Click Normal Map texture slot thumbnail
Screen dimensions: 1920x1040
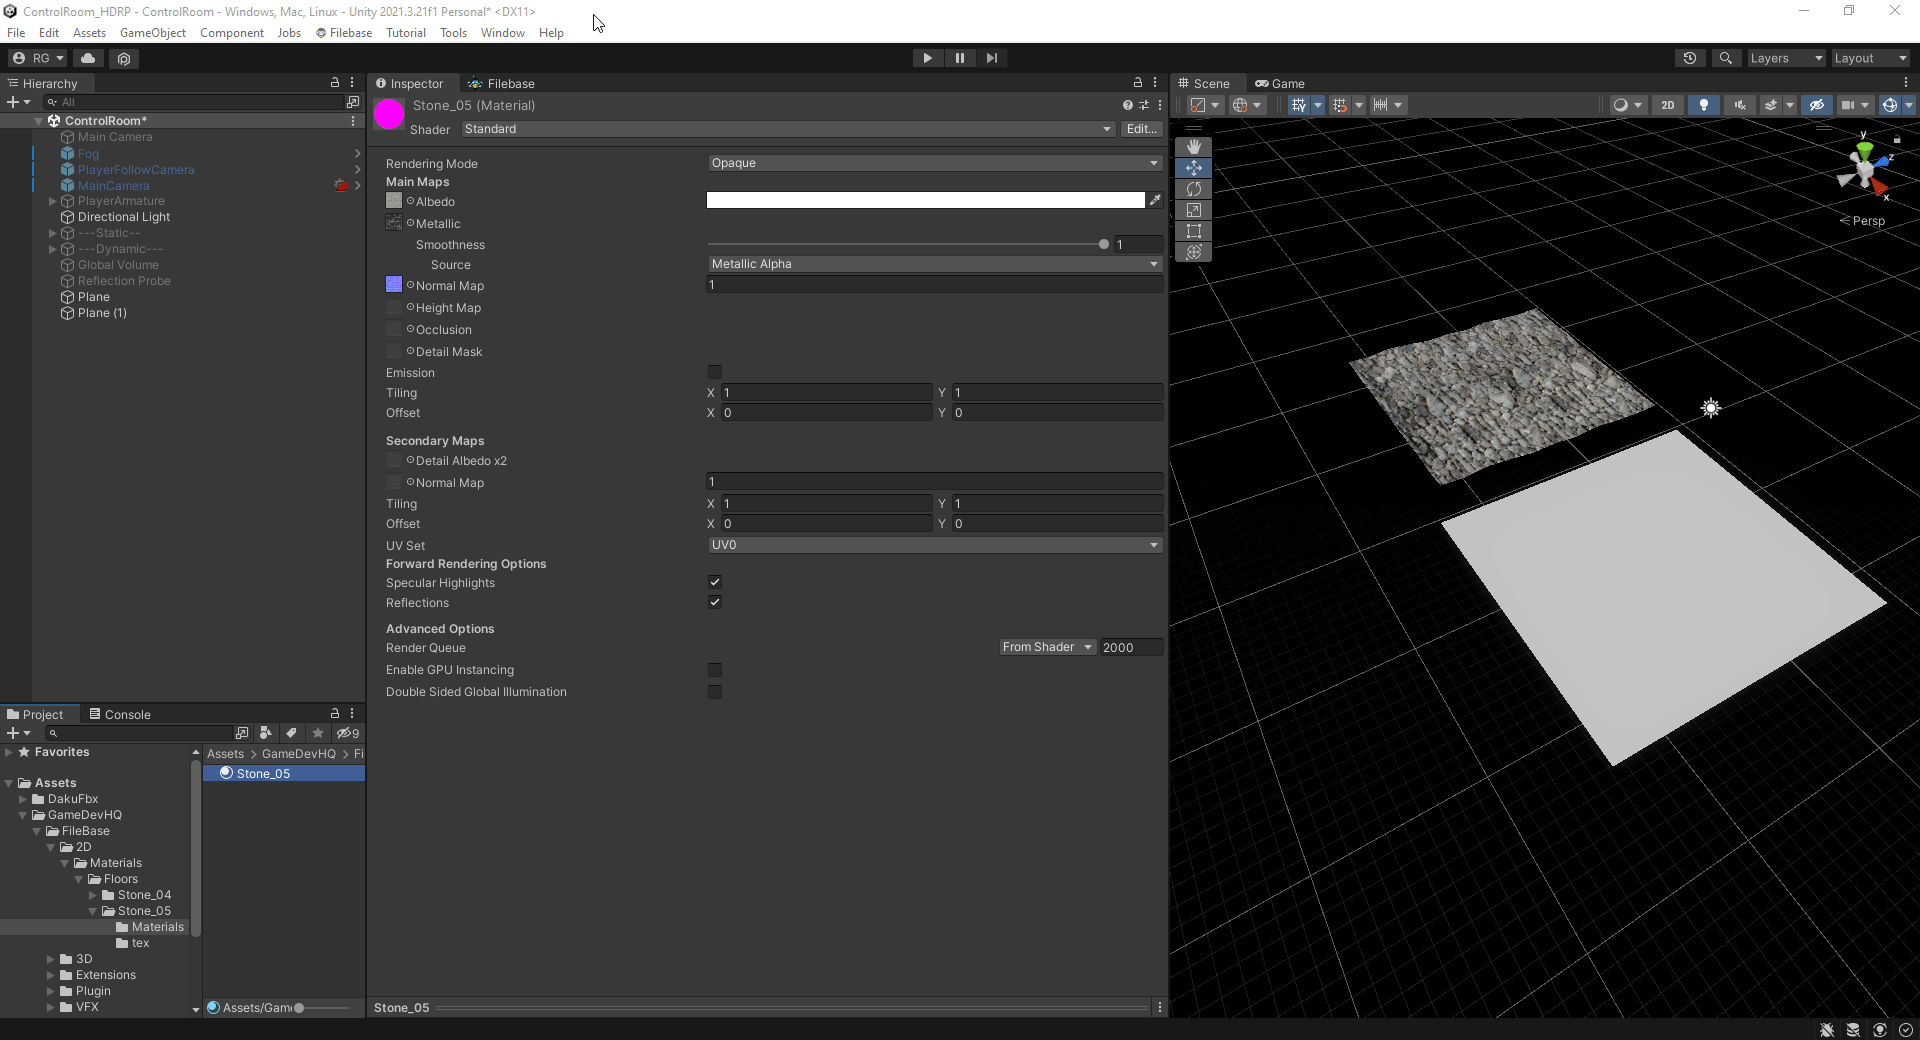pyautogui.click(x=394, y=285)
